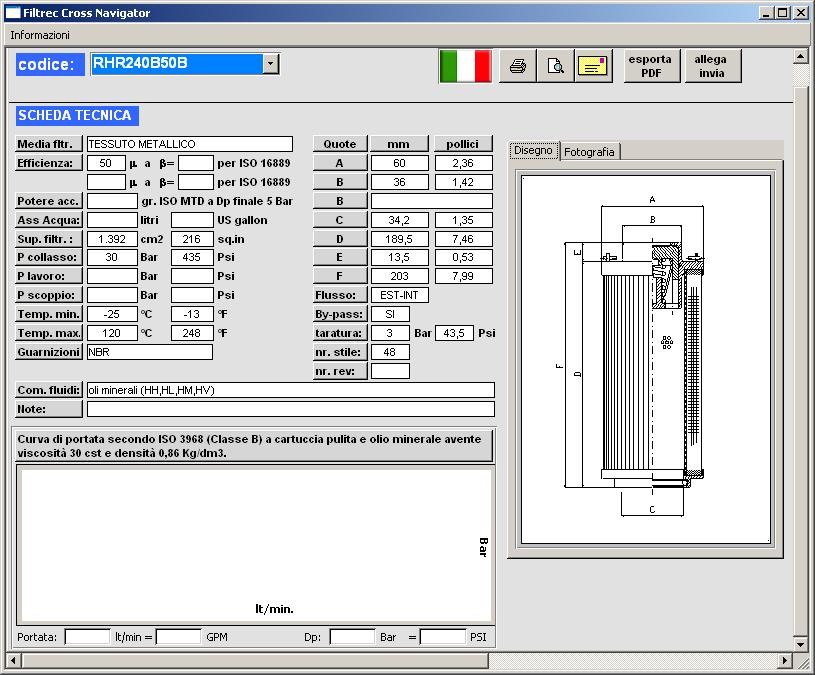The height and width of the screenshot is (675, 815).
Task: Click the Guarnizioni label button
Action: point(49,352)
